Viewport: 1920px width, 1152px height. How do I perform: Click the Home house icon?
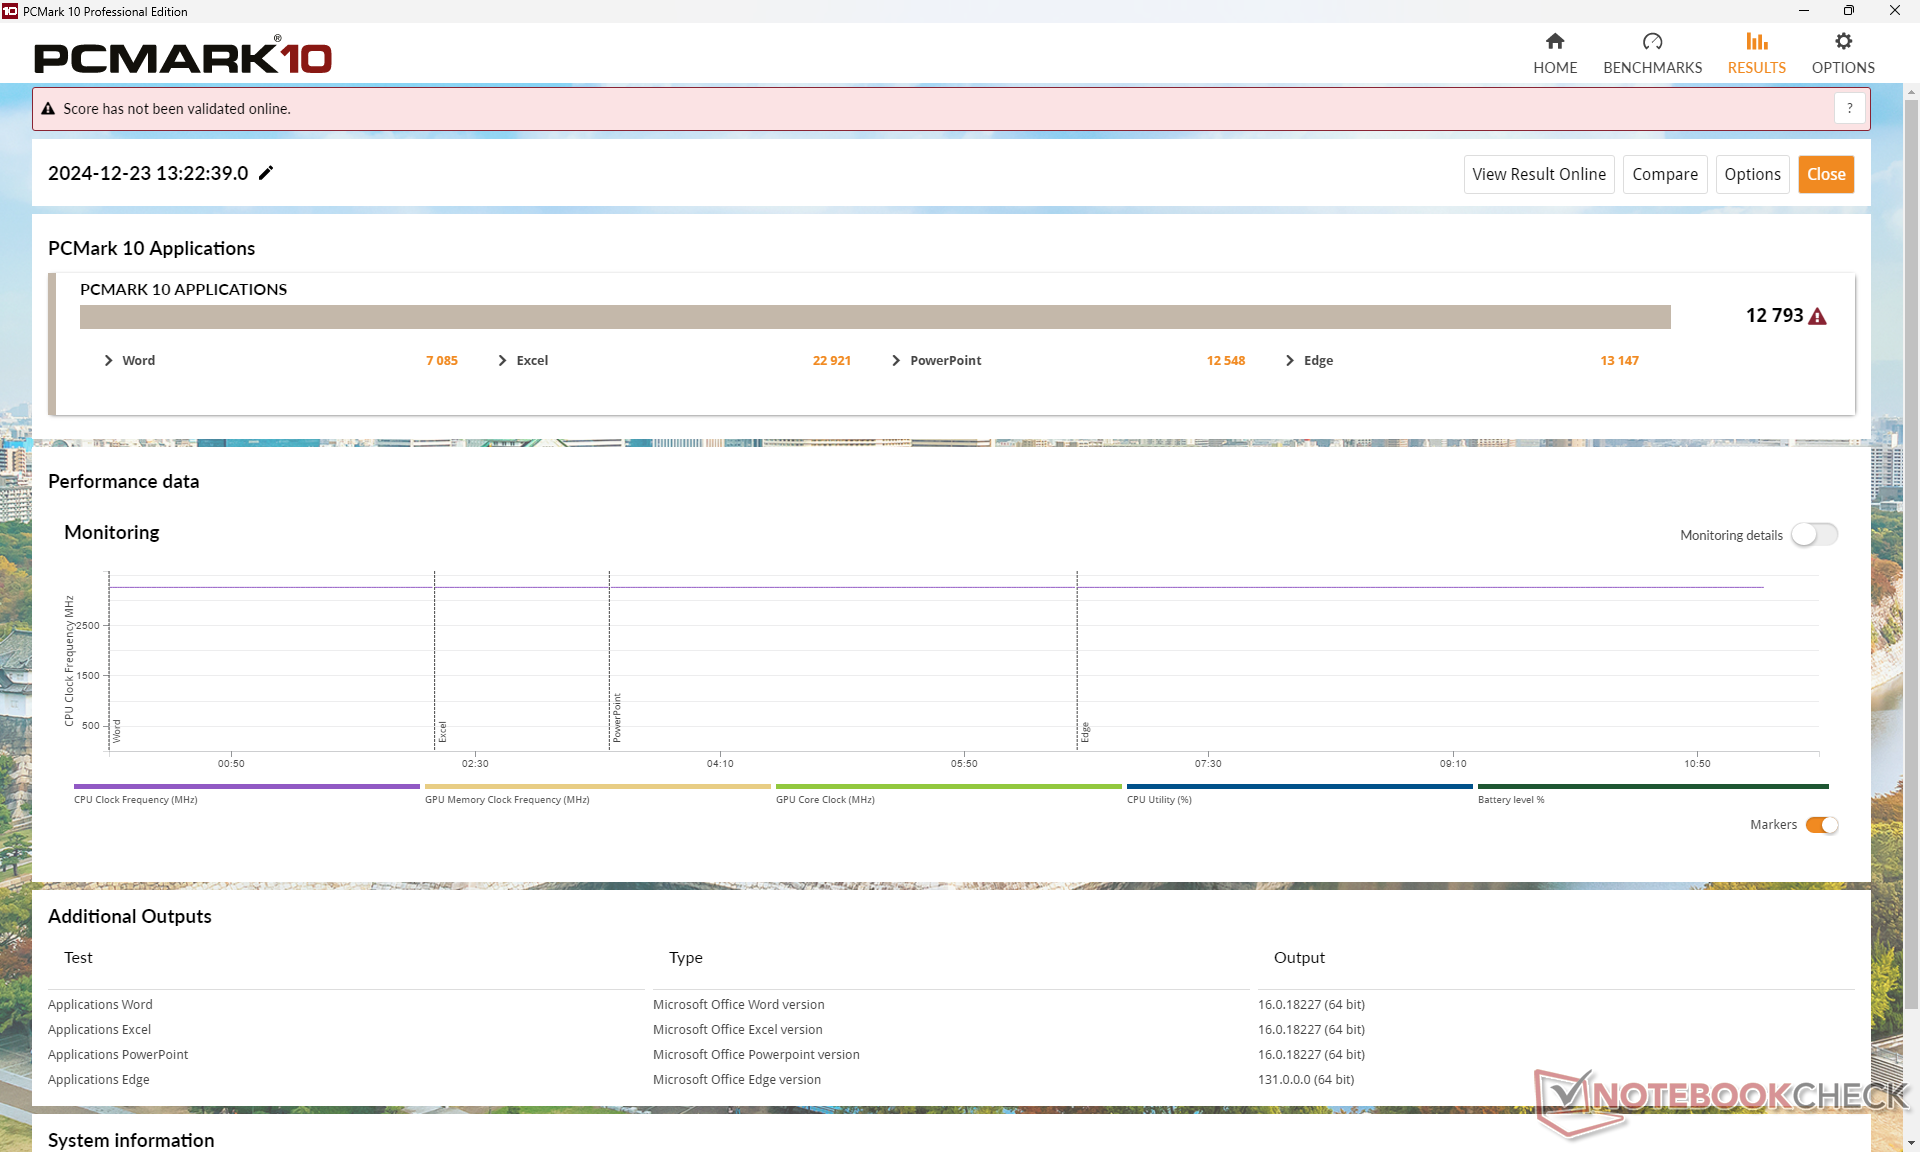[x=1554, y=41]
